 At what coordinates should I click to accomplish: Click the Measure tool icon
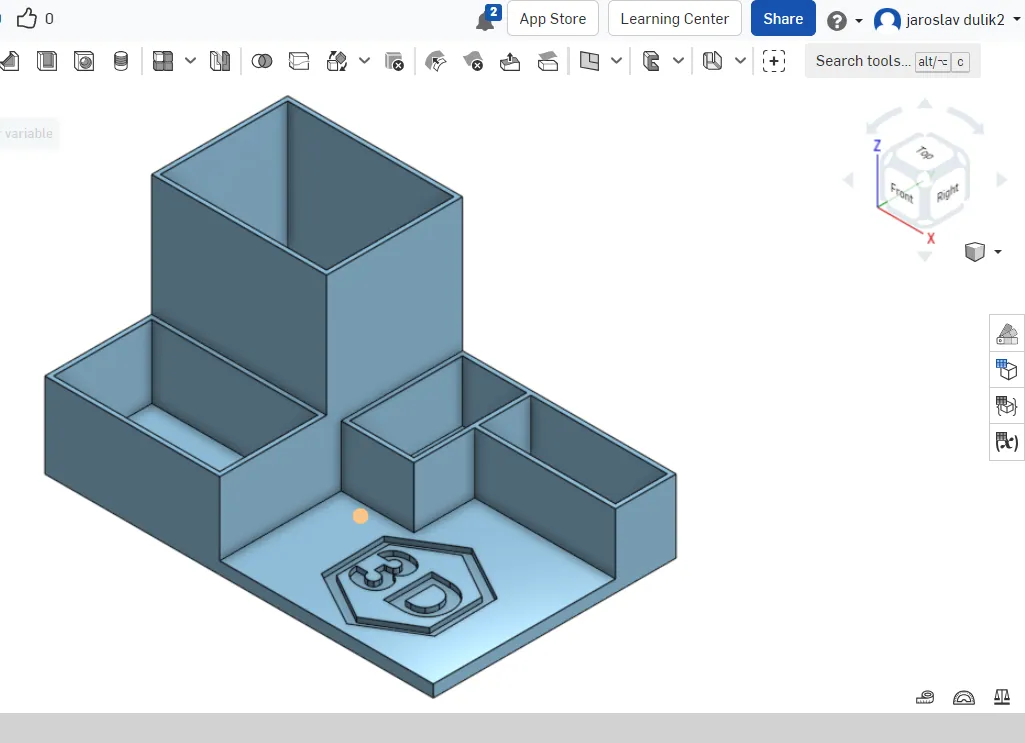pyautogui.click(x=926, y=697)
